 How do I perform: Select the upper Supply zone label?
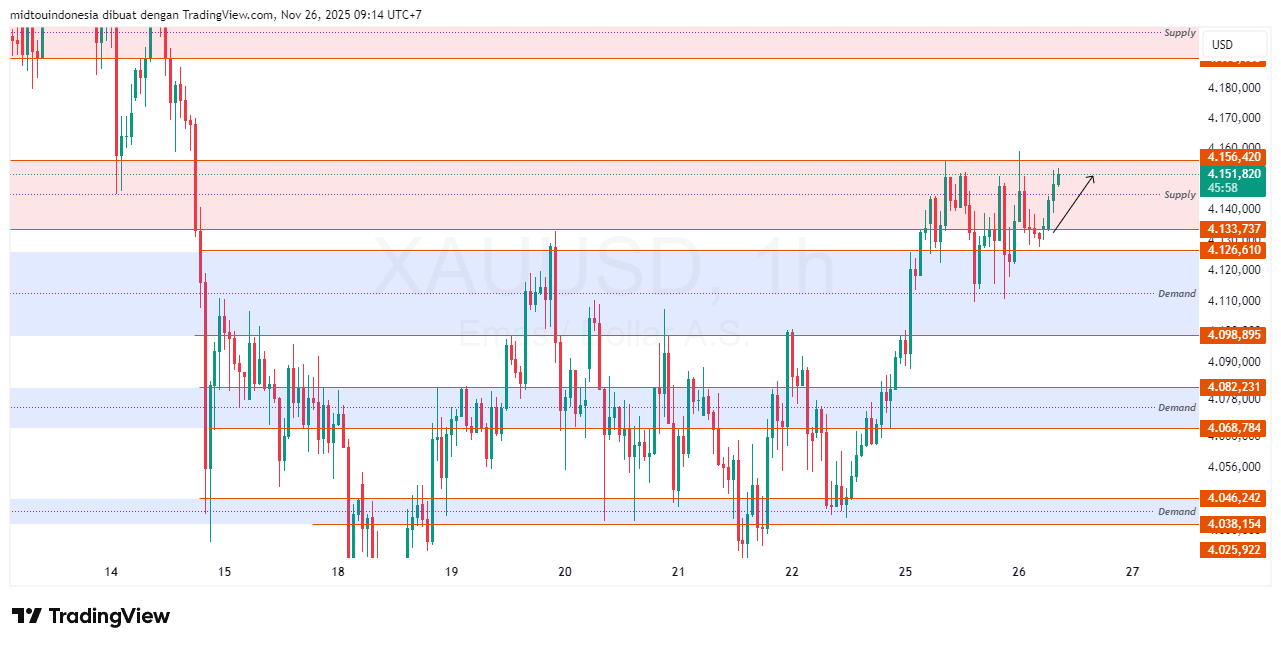(1178, 32)
